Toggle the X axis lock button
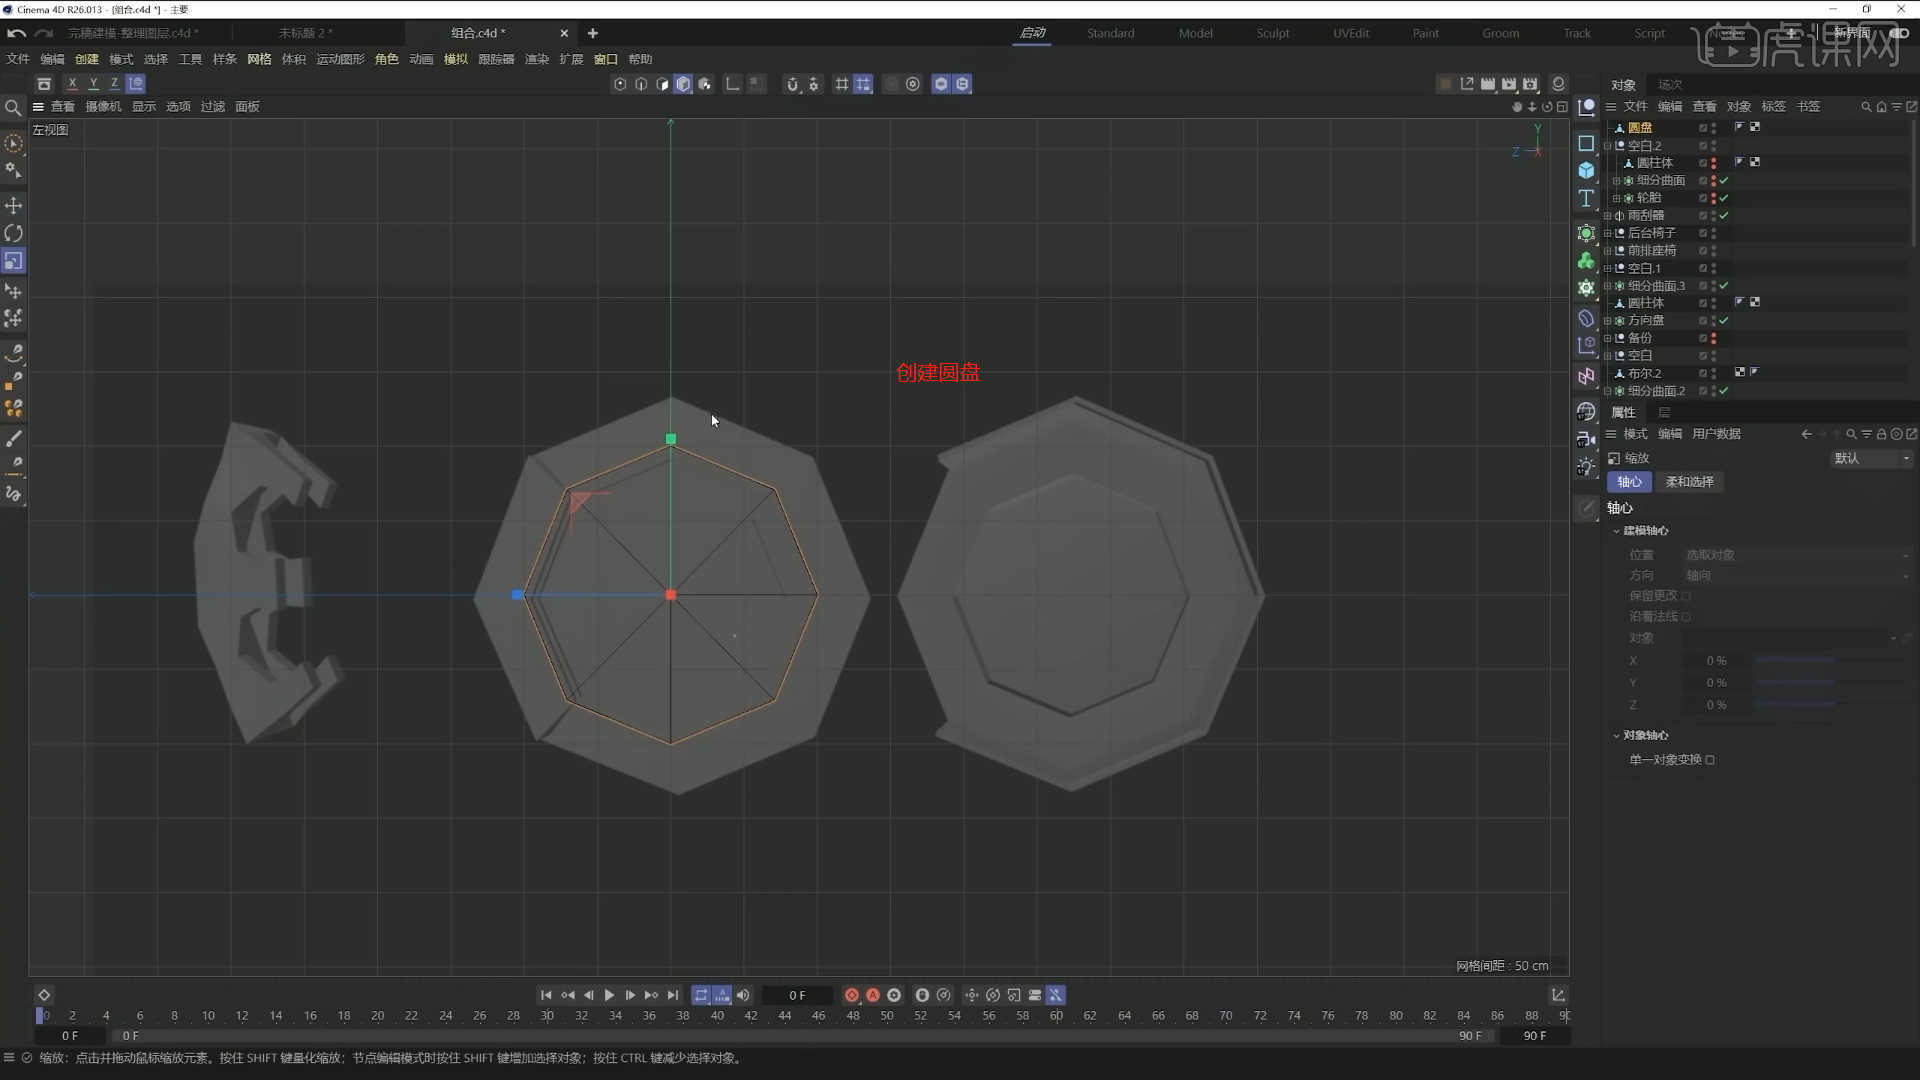The width and height of the screenshot is (1920, 1080). click(x=71, y=83)
